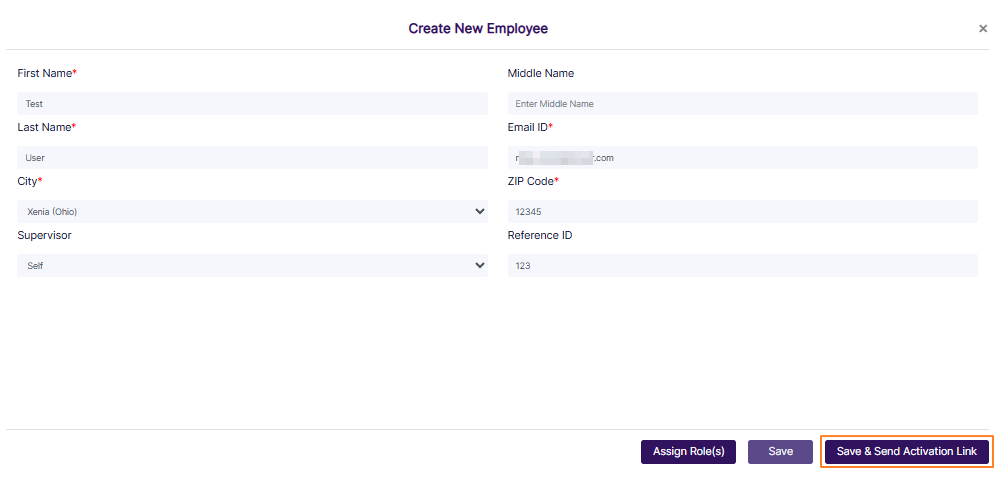
Task: Click the Last Name label text
Action: (46, 128)
